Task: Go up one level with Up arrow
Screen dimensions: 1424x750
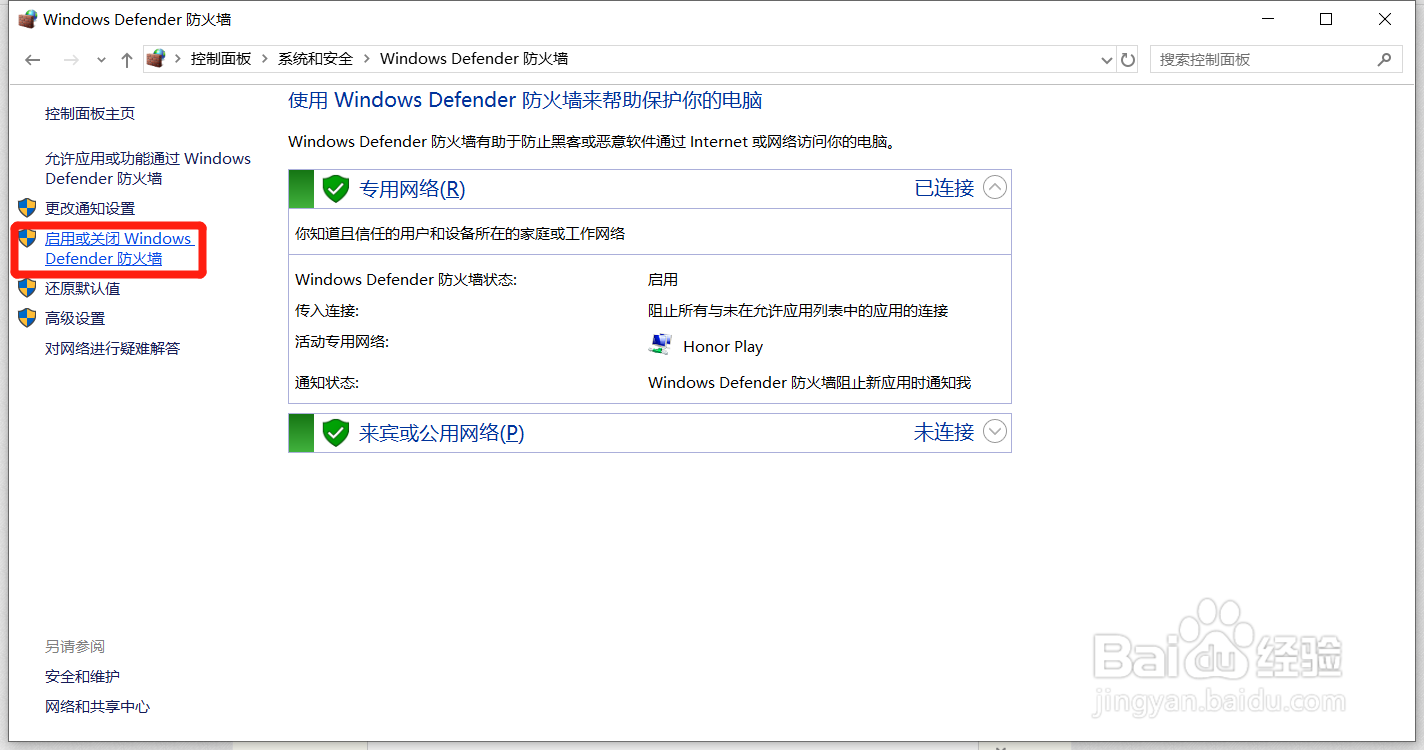Action: click(x=126, y=60)
